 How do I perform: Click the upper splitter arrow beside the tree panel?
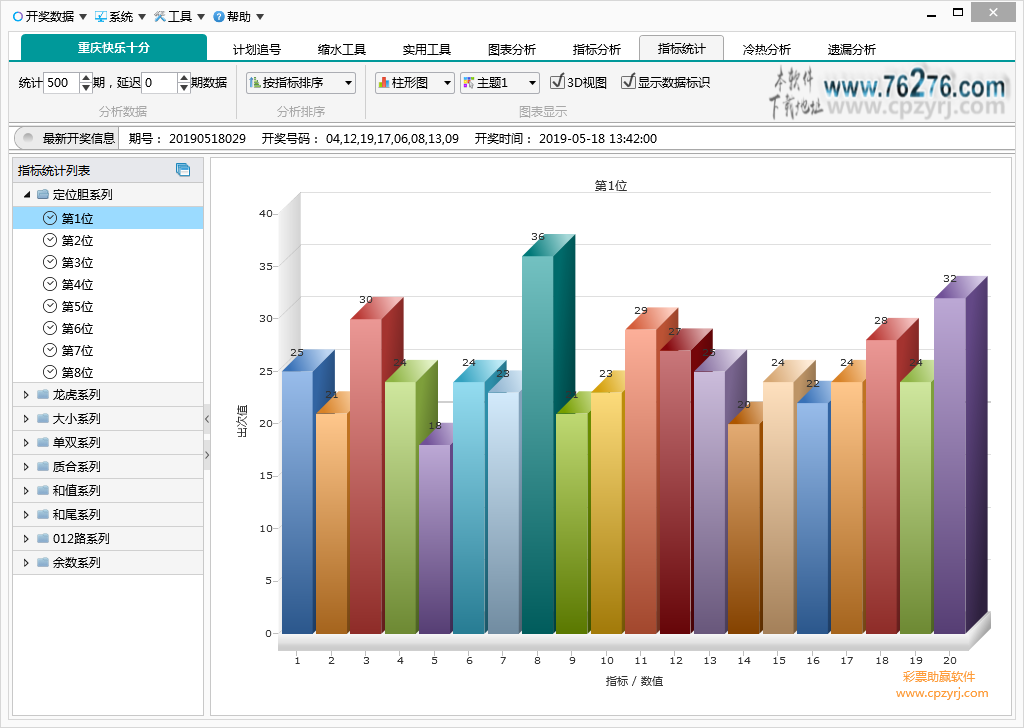(207, 419)
